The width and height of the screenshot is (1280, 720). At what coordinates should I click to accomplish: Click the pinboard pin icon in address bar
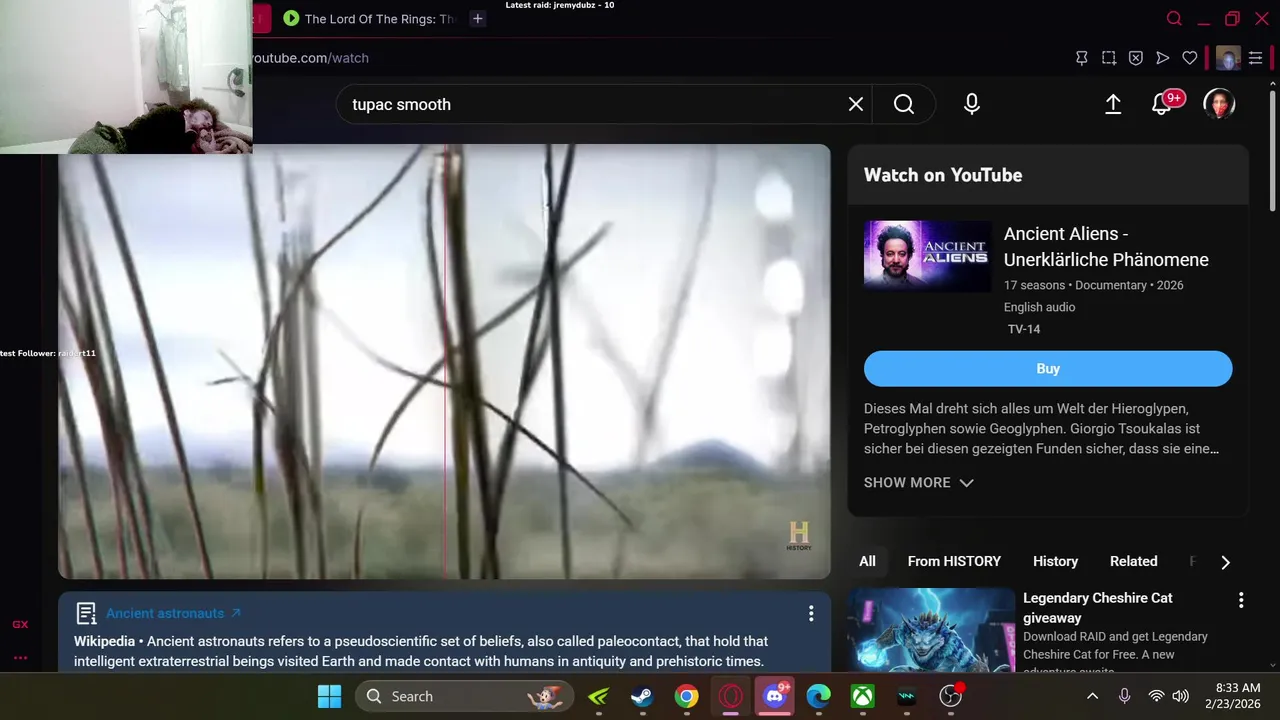click(x=1082, y=58)
